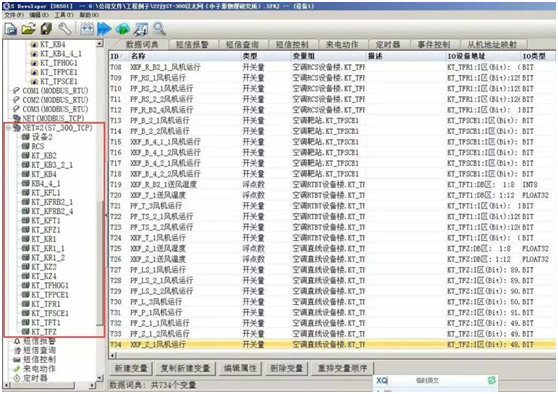Open the 文件(F) menu
Screen dimensions: 558x394
[14, 15]
